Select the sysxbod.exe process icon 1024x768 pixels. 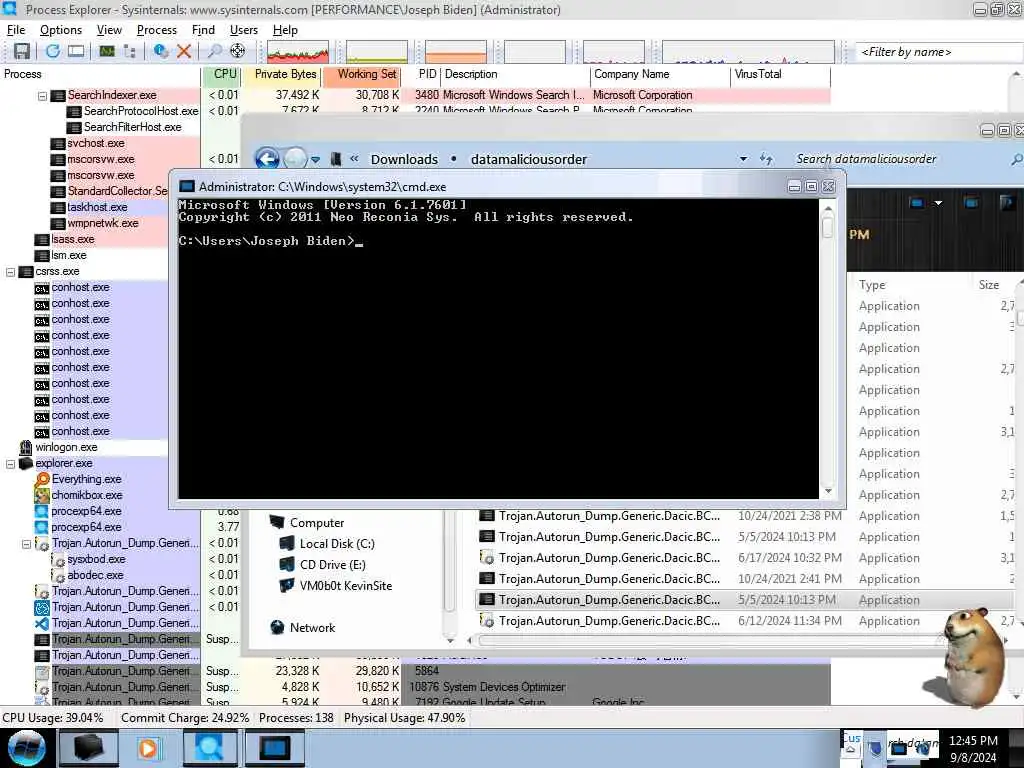pos(58,560)
